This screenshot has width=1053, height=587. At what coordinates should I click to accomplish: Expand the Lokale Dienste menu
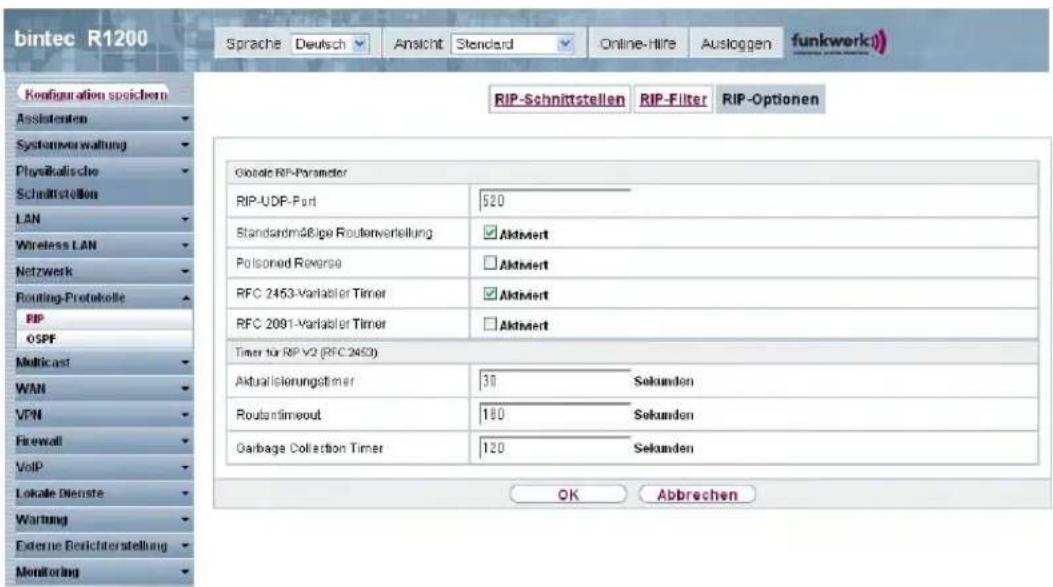click(x=99, y=494)
